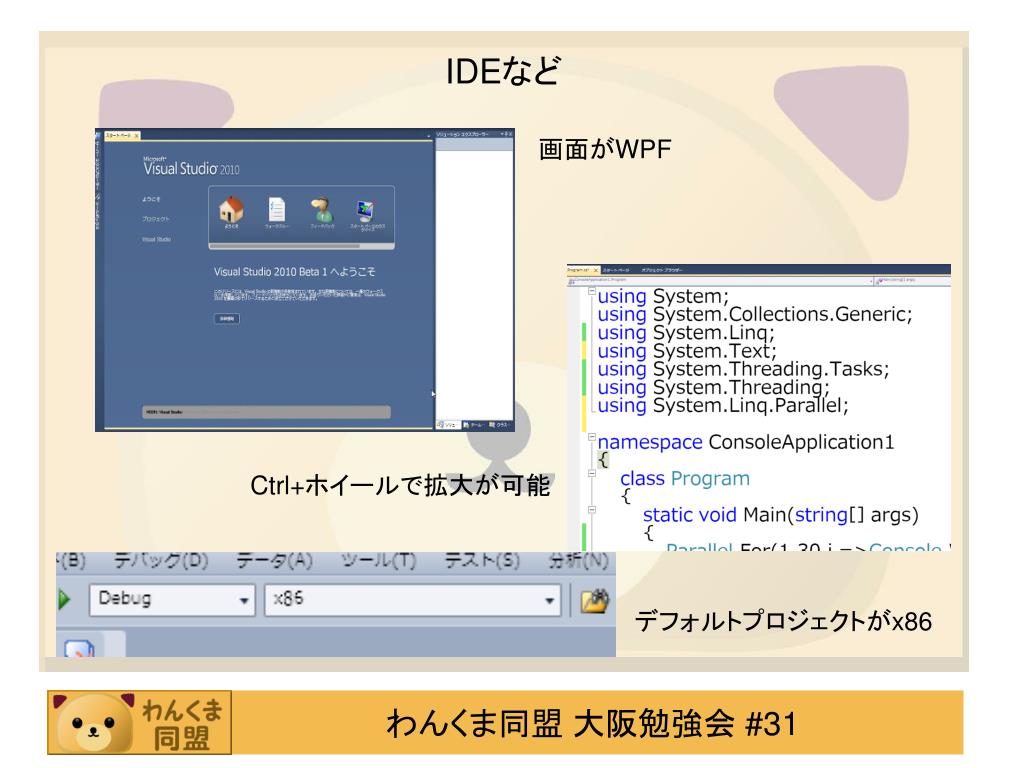Click the 'using System.Collections.Generic;' code line

(x=755, y=314)
